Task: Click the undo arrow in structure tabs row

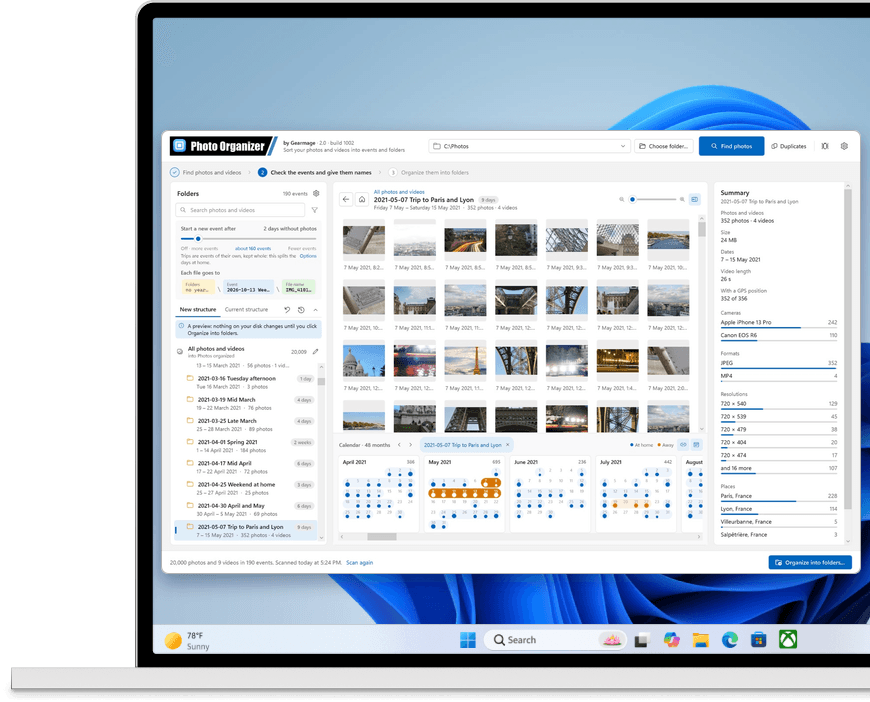Action: coord(287,310)
